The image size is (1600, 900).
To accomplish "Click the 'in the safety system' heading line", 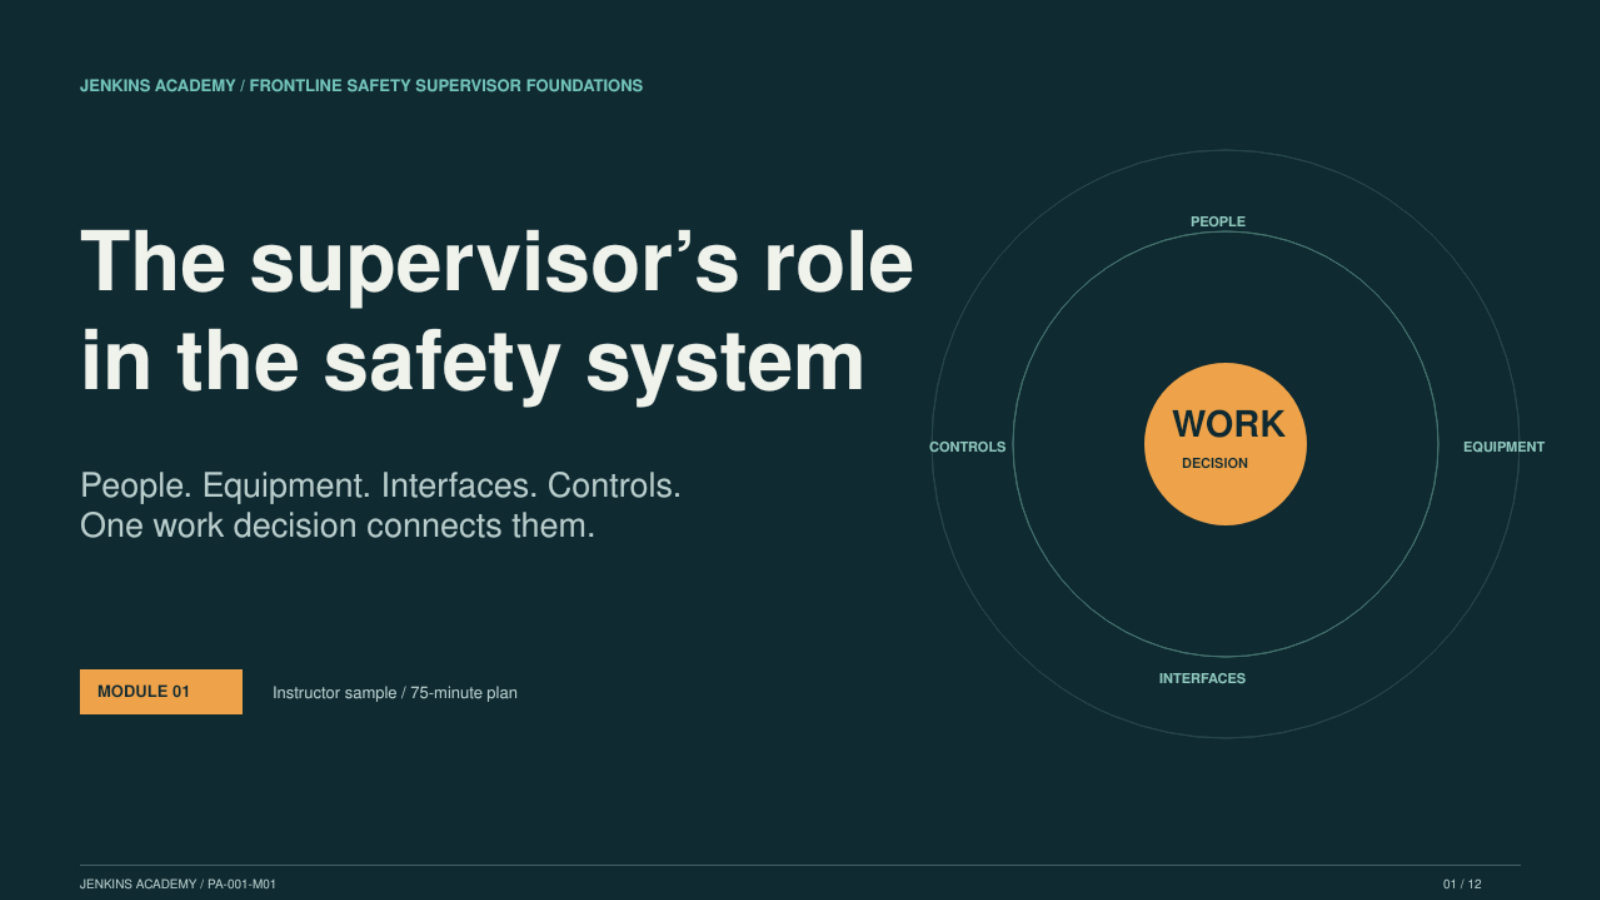I will tap(473, 362).
